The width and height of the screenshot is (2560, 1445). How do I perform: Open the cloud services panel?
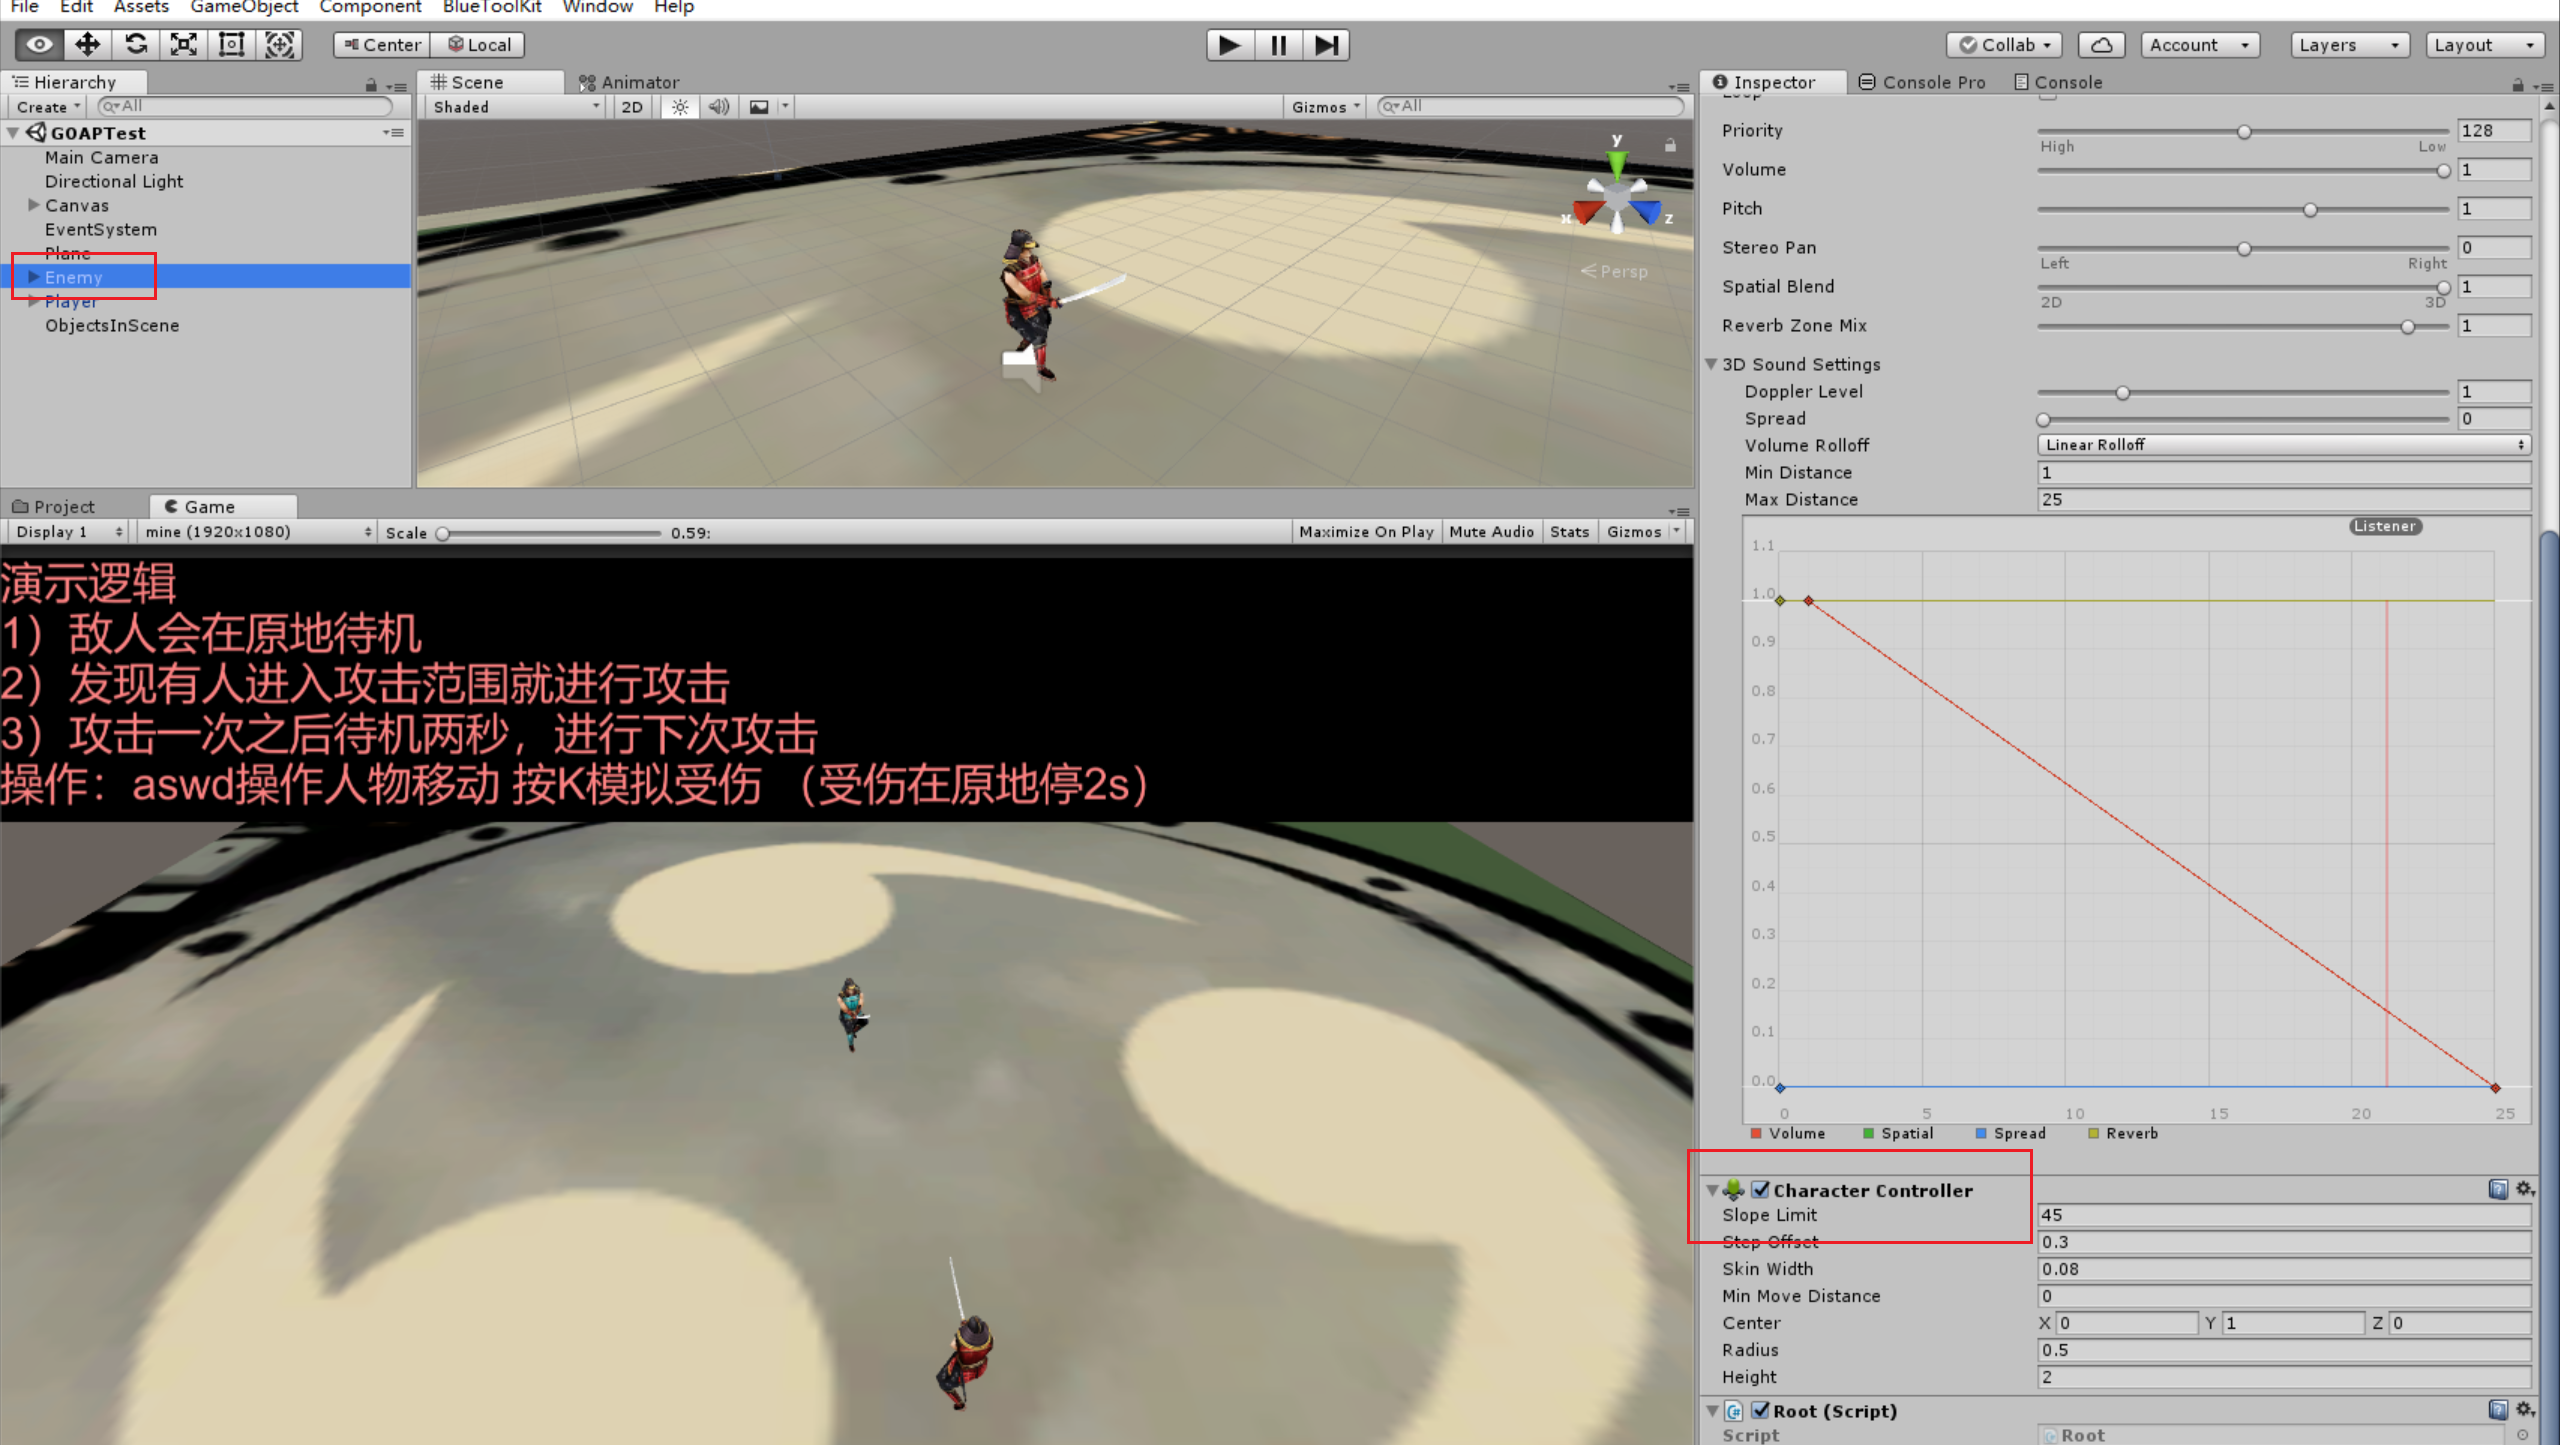pos(2102,45)
